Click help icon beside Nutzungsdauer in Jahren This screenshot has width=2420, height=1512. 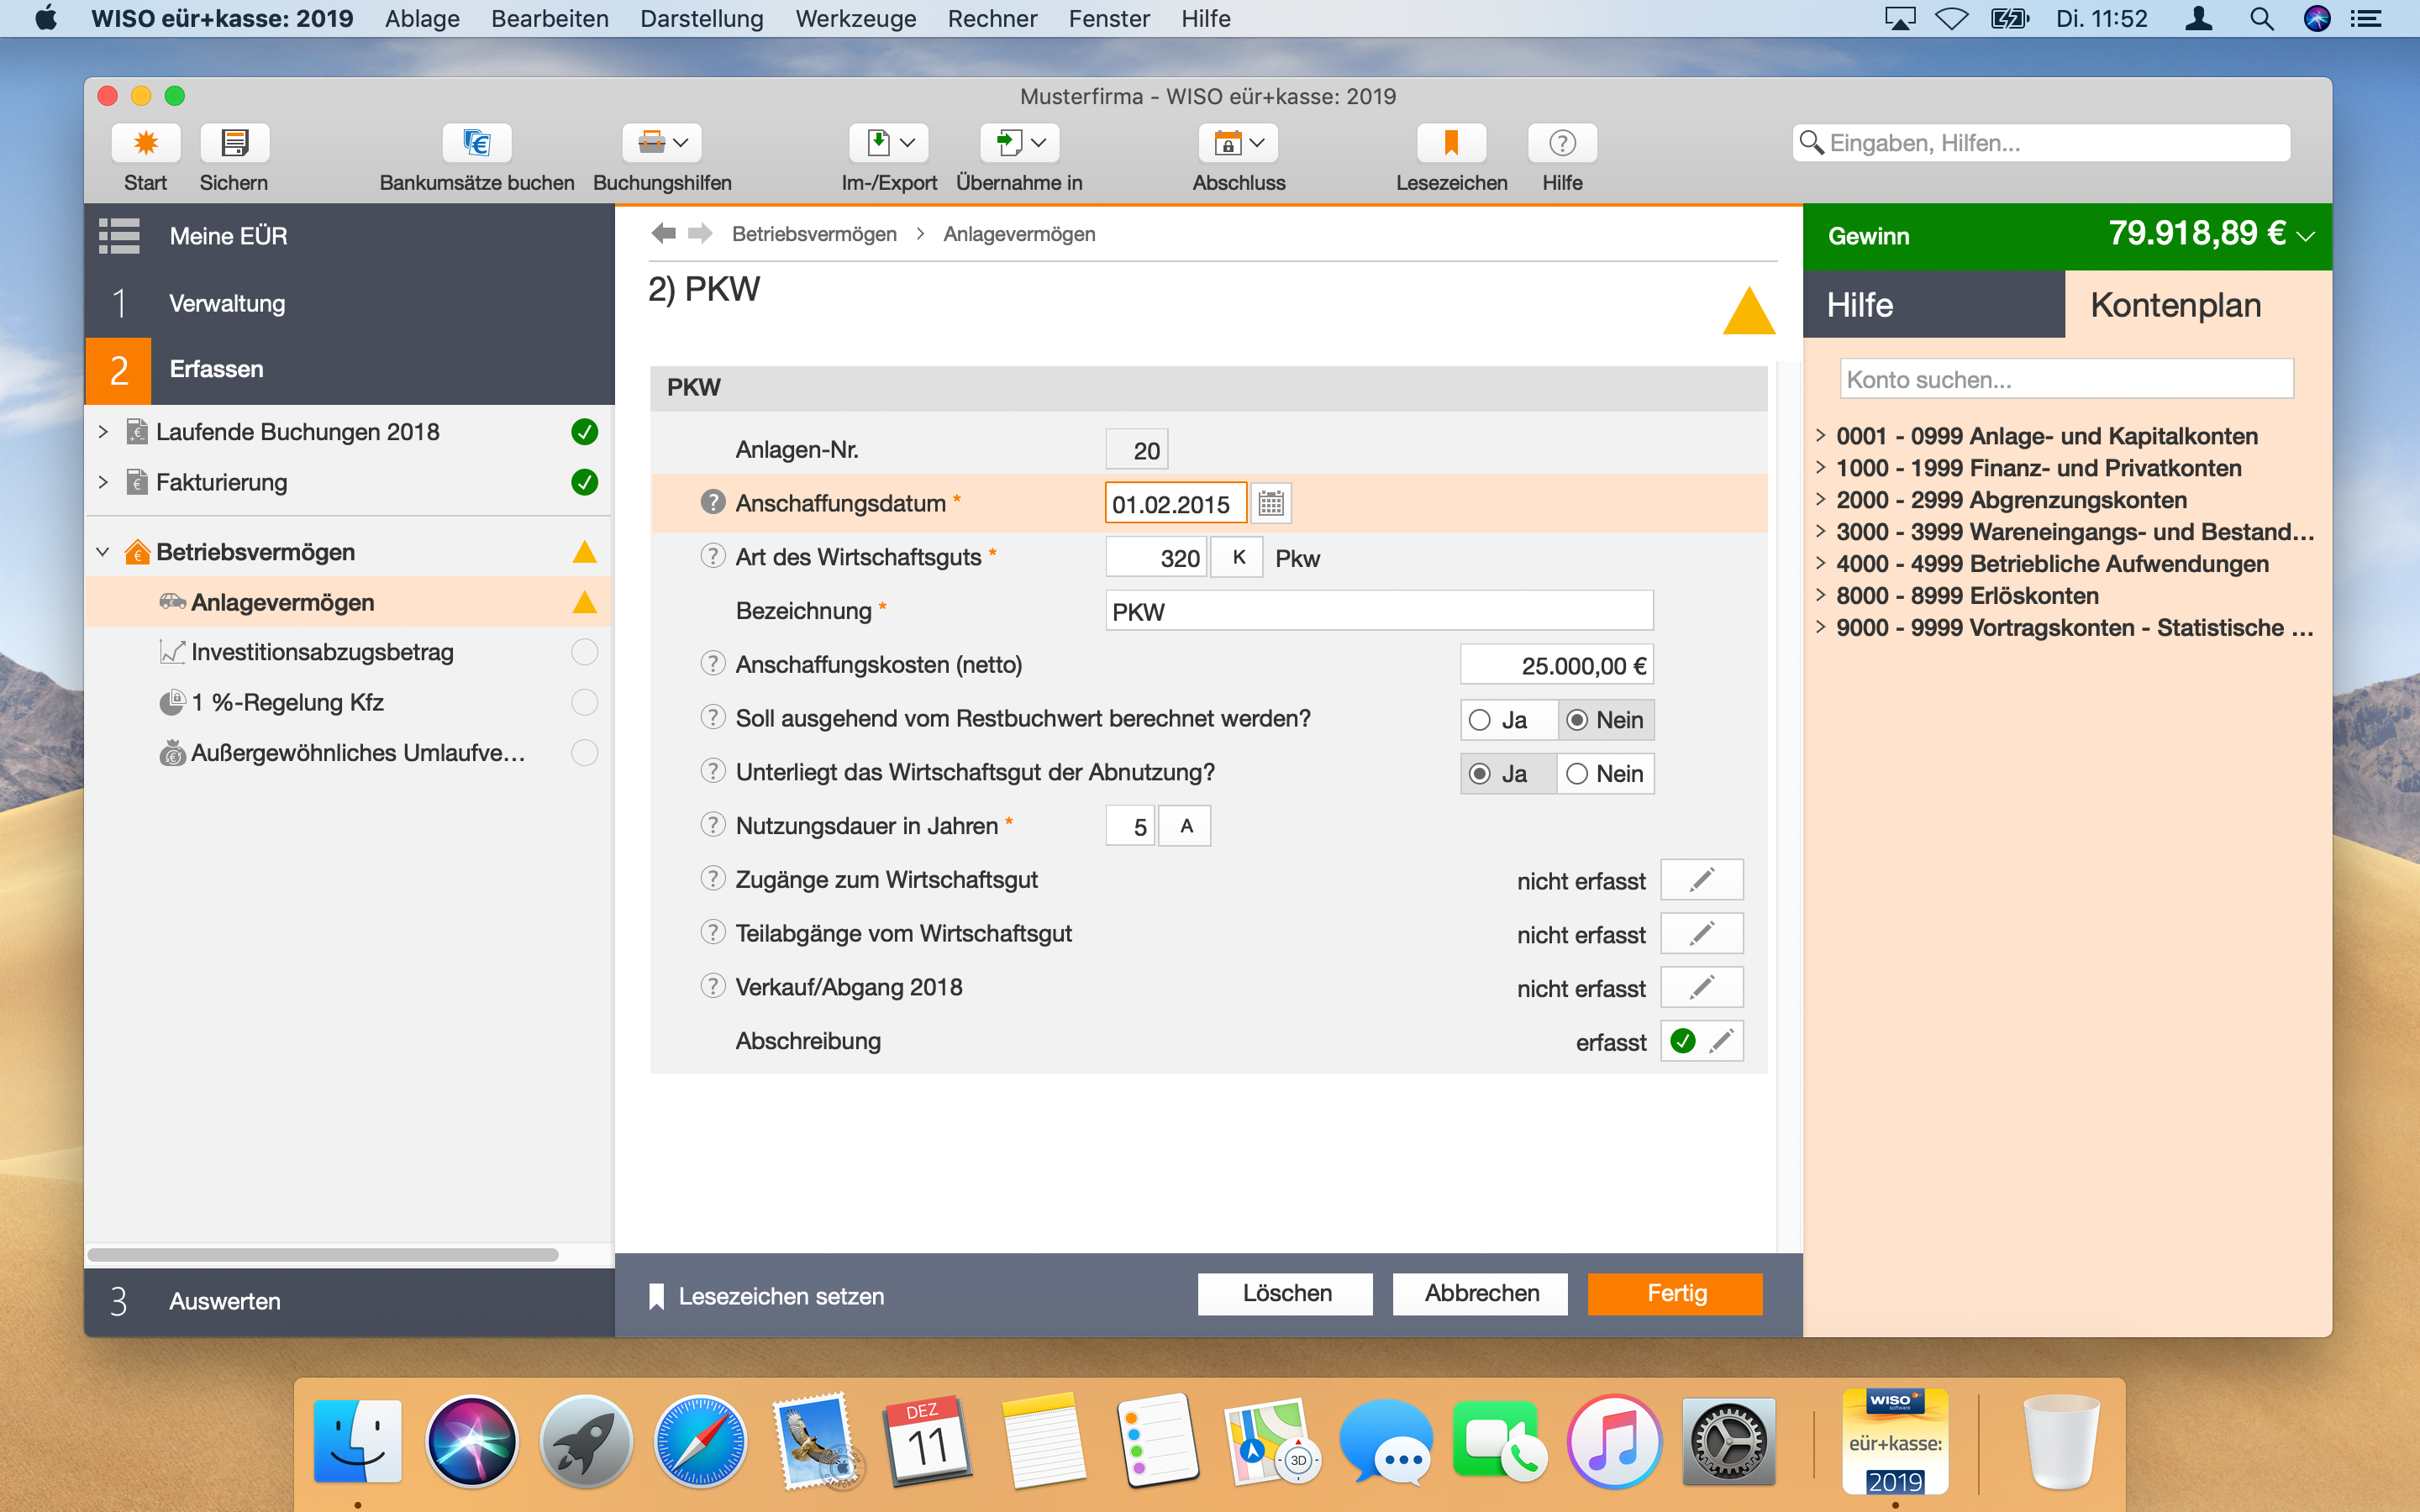tap(712, 825)
